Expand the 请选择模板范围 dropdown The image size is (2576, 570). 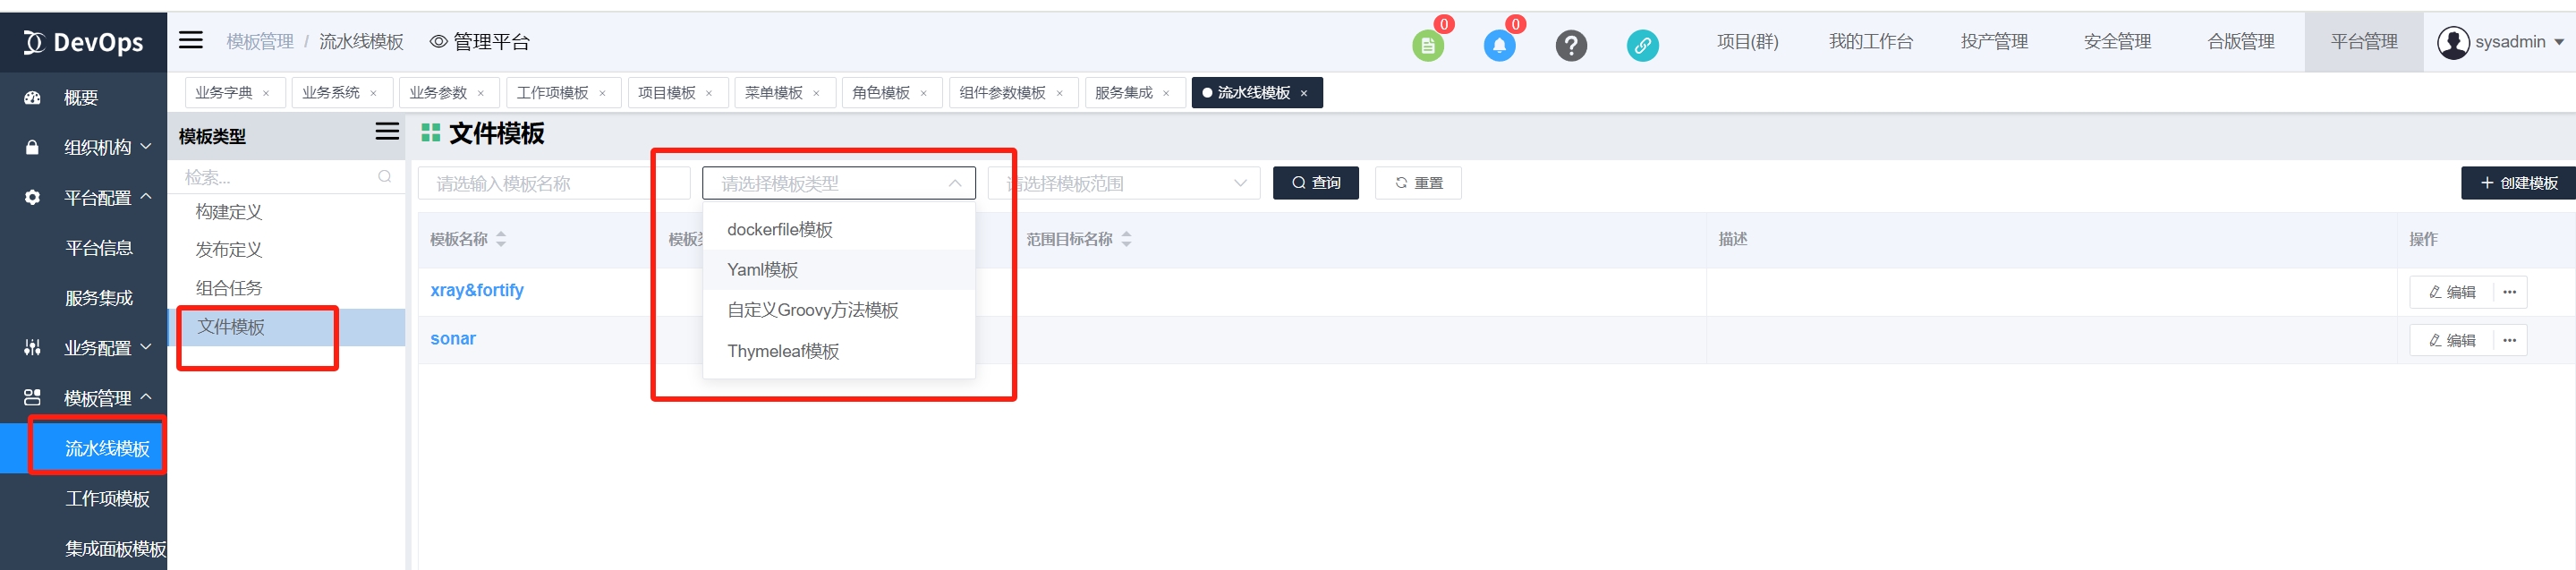[x=1124, y=183]
